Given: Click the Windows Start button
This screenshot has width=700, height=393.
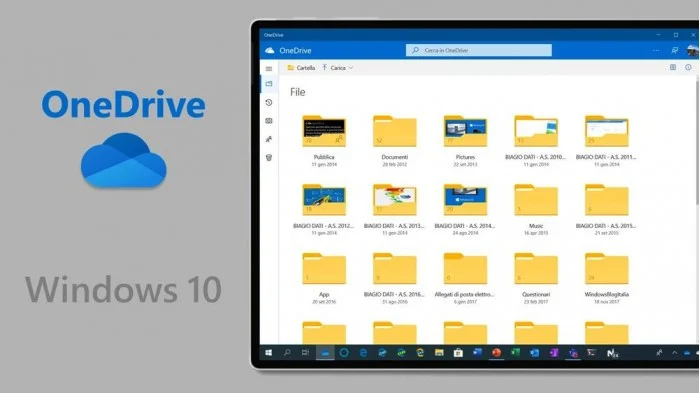Looking at the screenshot, I should (268, 353).
